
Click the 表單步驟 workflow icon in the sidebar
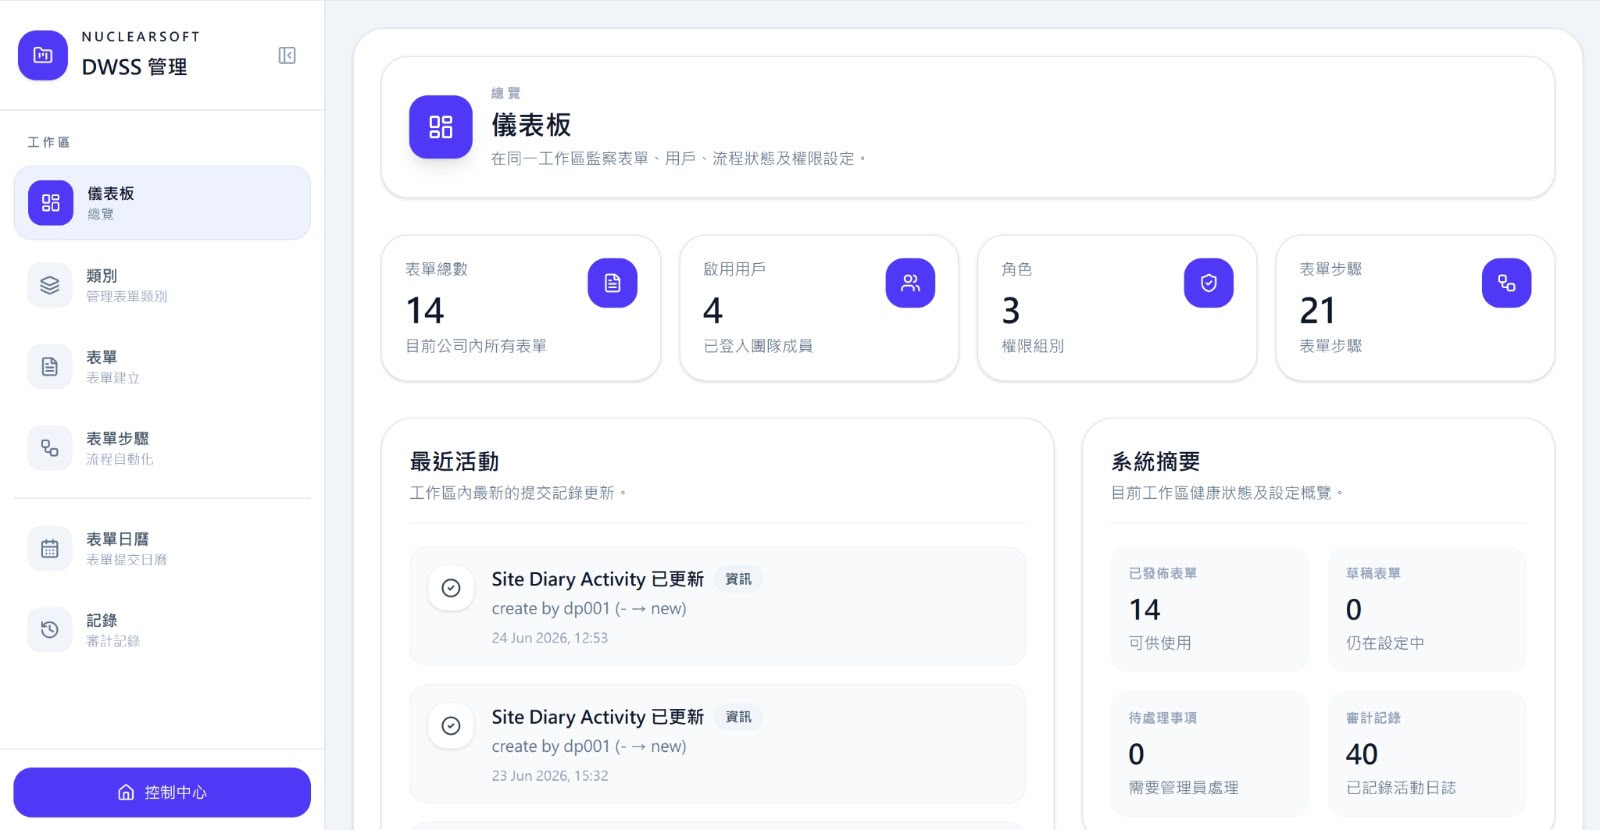50,448
